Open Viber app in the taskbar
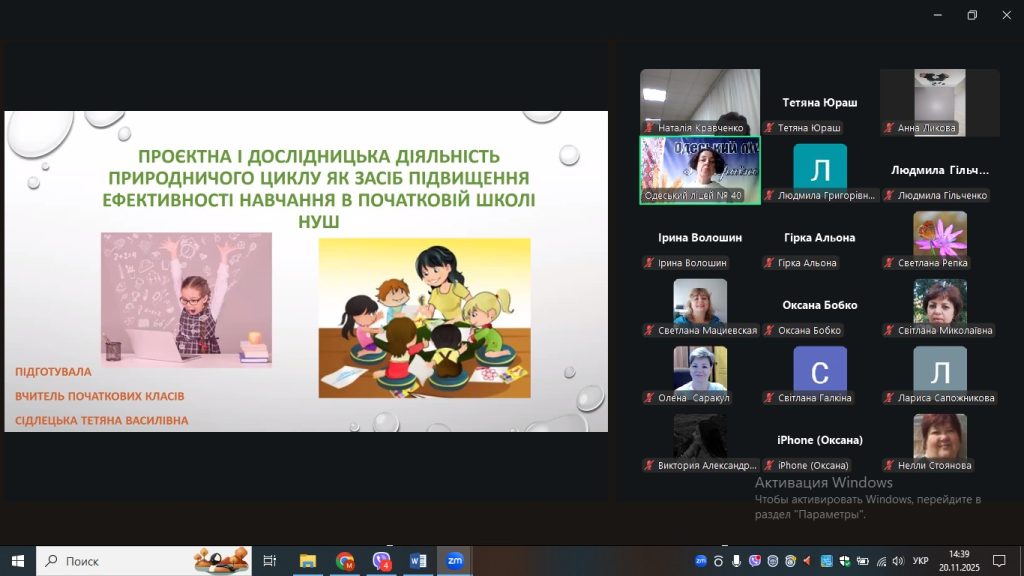The height and width of the screenshot is (576, 1024). [x=382, y=561]
